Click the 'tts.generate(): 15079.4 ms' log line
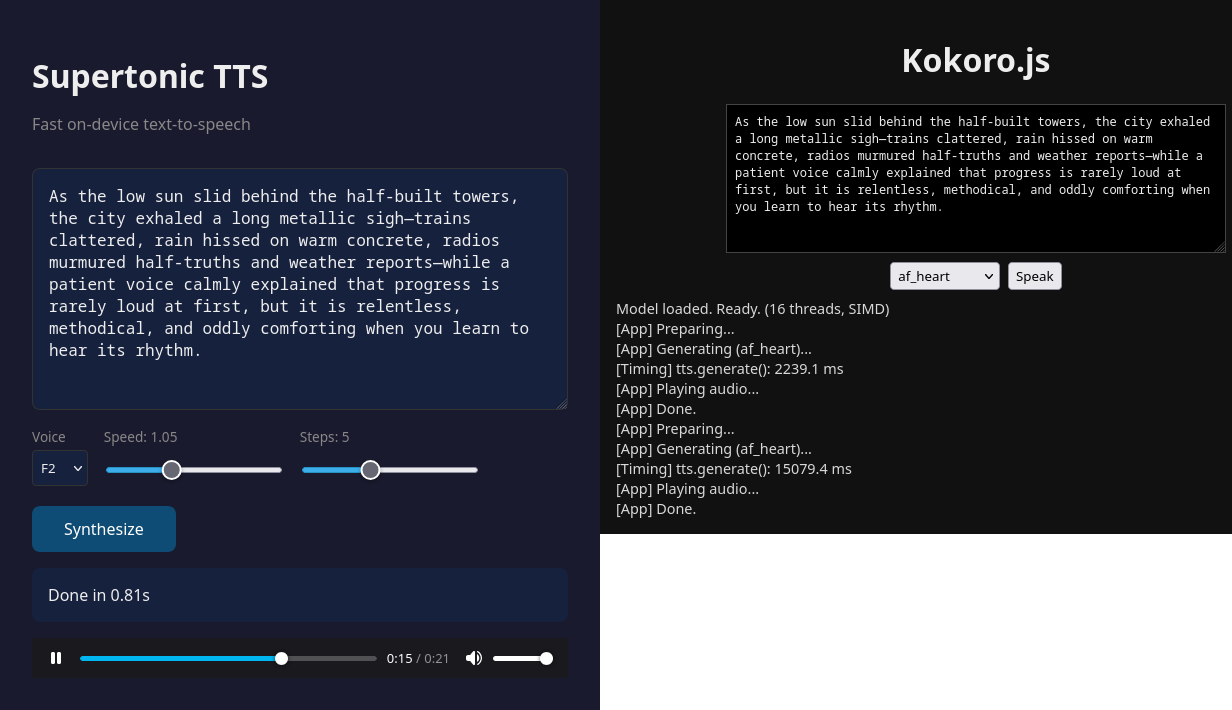Viewport: 1232px width, 710px height. tap(734, 469)
